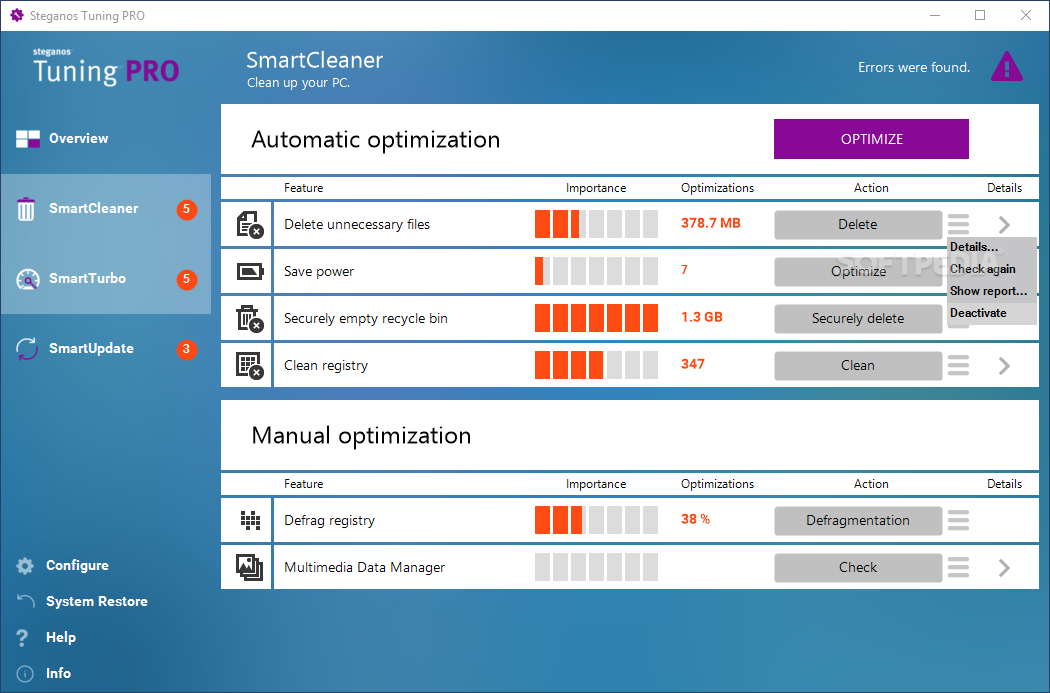
Task: Click the System Restore undo arrow icon
Action: [x=25, y=601]
